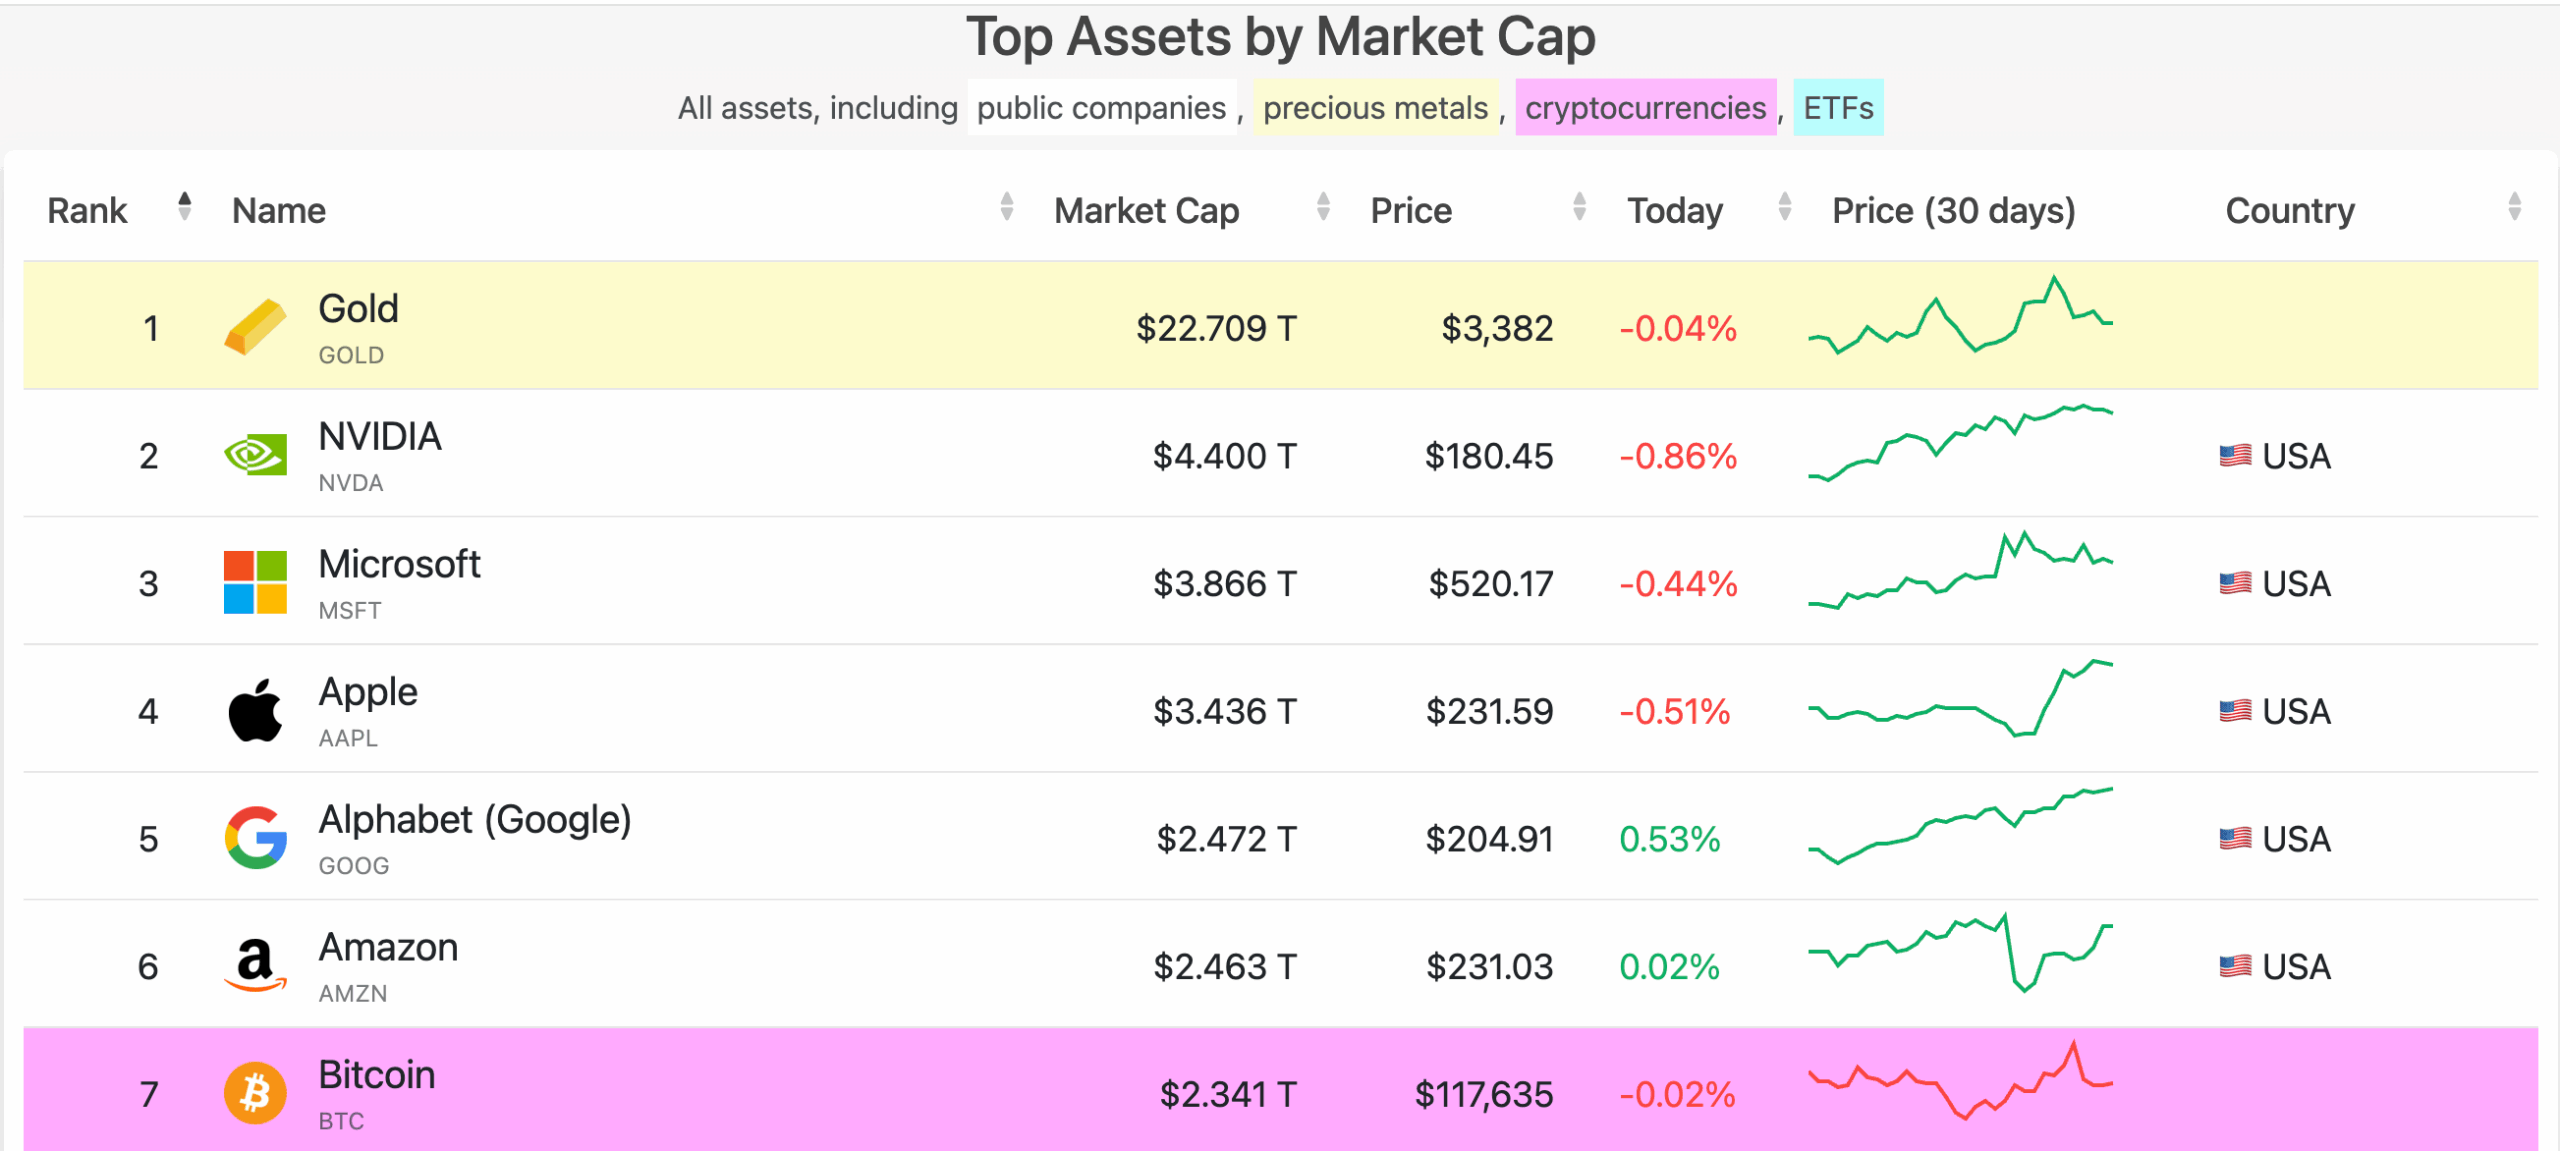View Bitcoin 30-day price chart

click(1960, 1080)
